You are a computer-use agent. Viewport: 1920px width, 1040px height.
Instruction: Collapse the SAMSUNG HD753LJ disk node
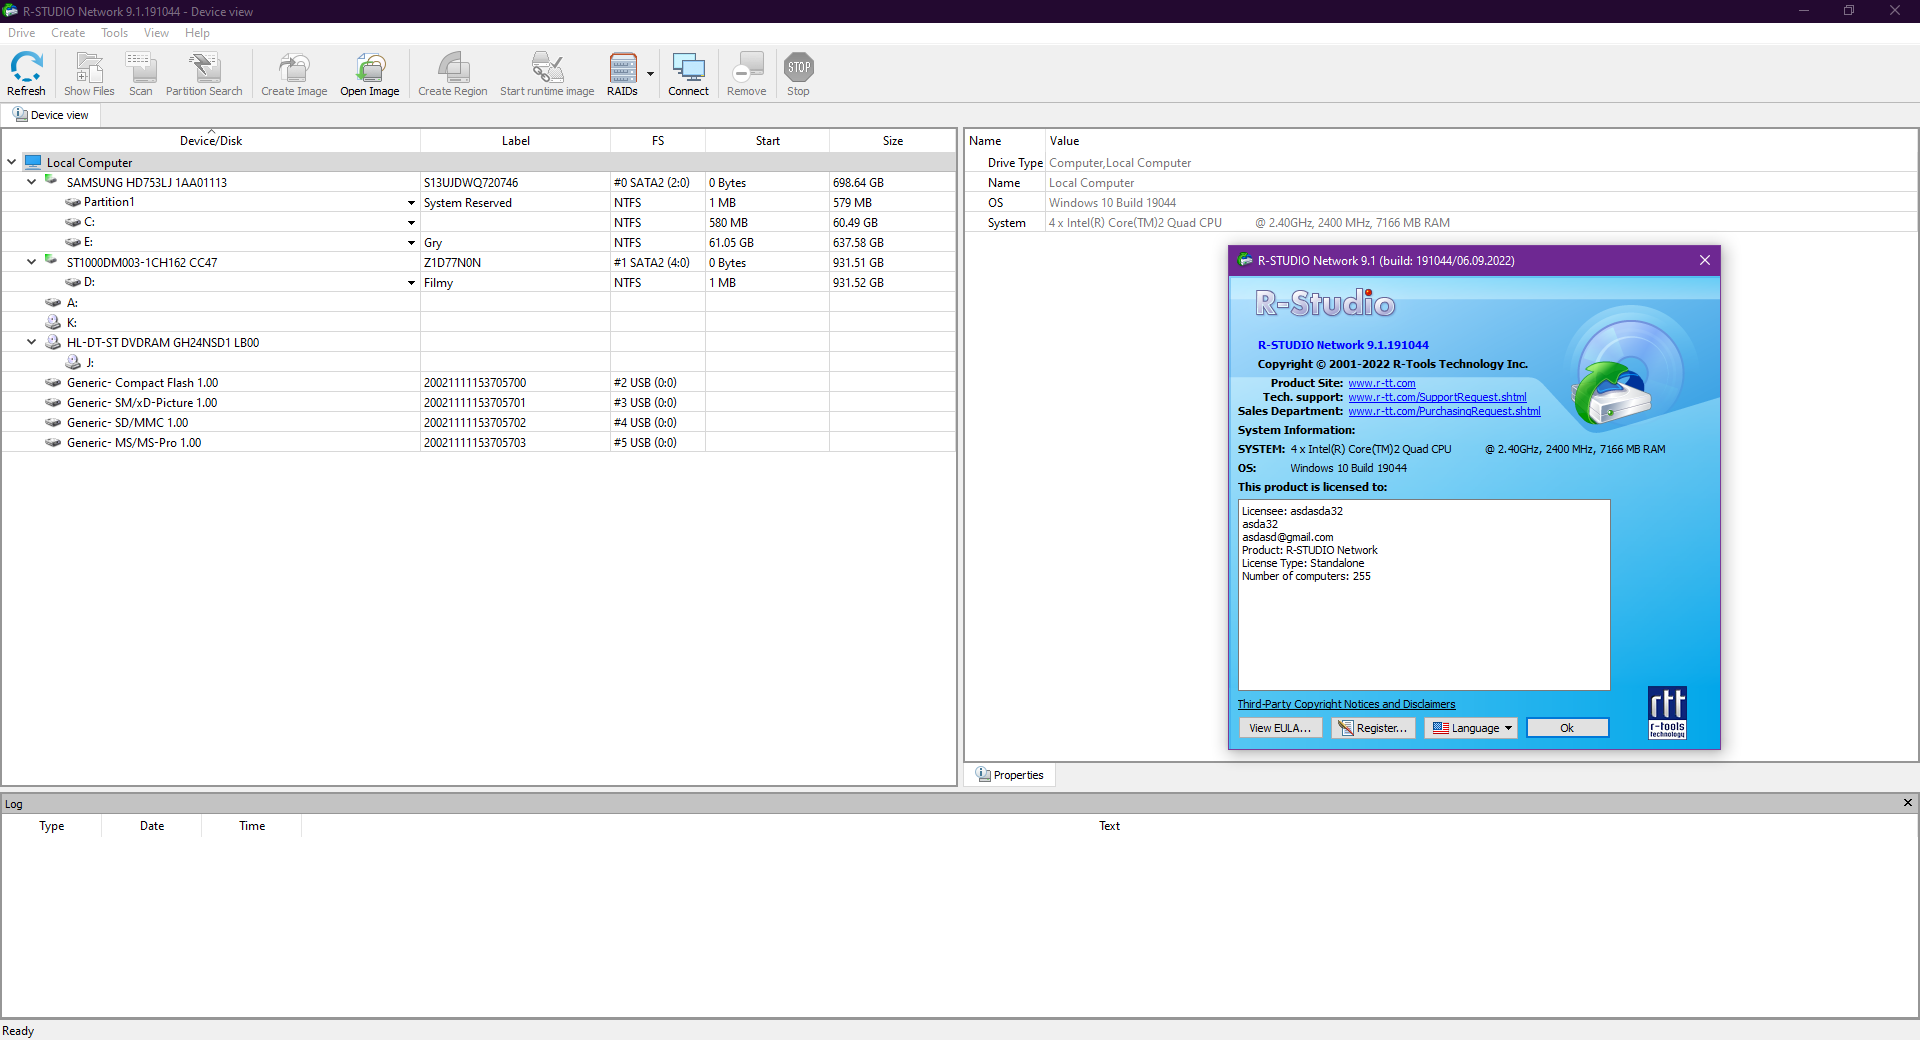tap(31, 182)
